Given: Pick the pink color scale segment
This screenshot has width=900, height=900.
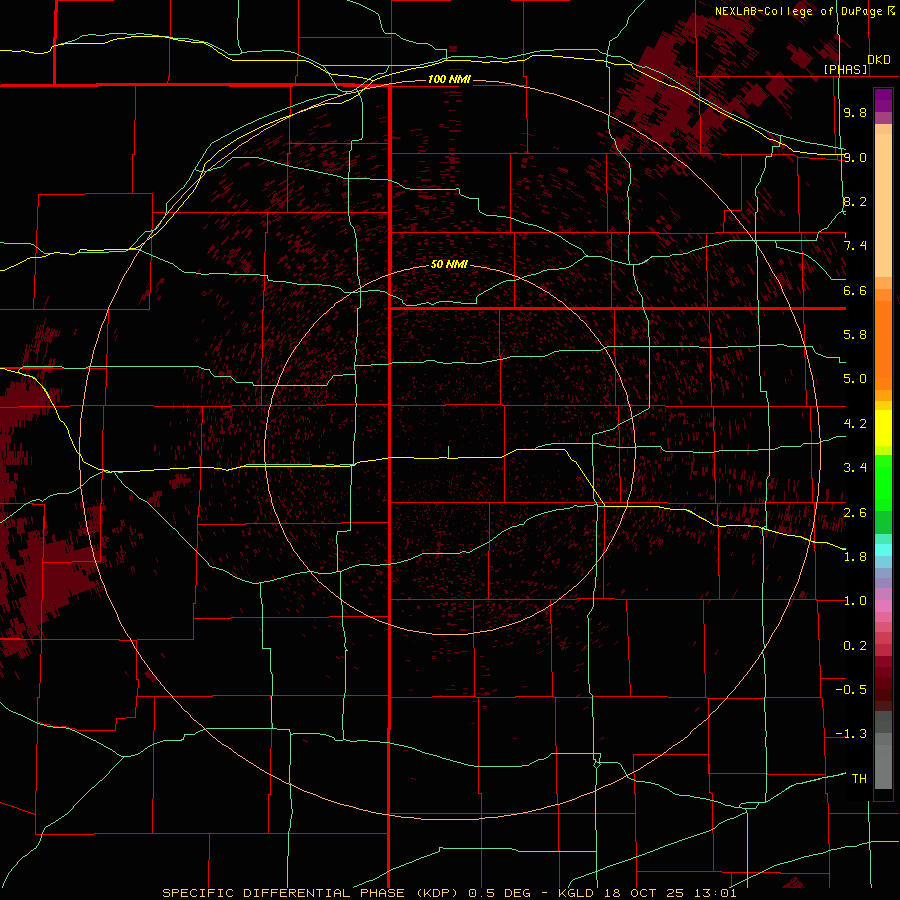Looking at the screenshot, I should 883,606.
